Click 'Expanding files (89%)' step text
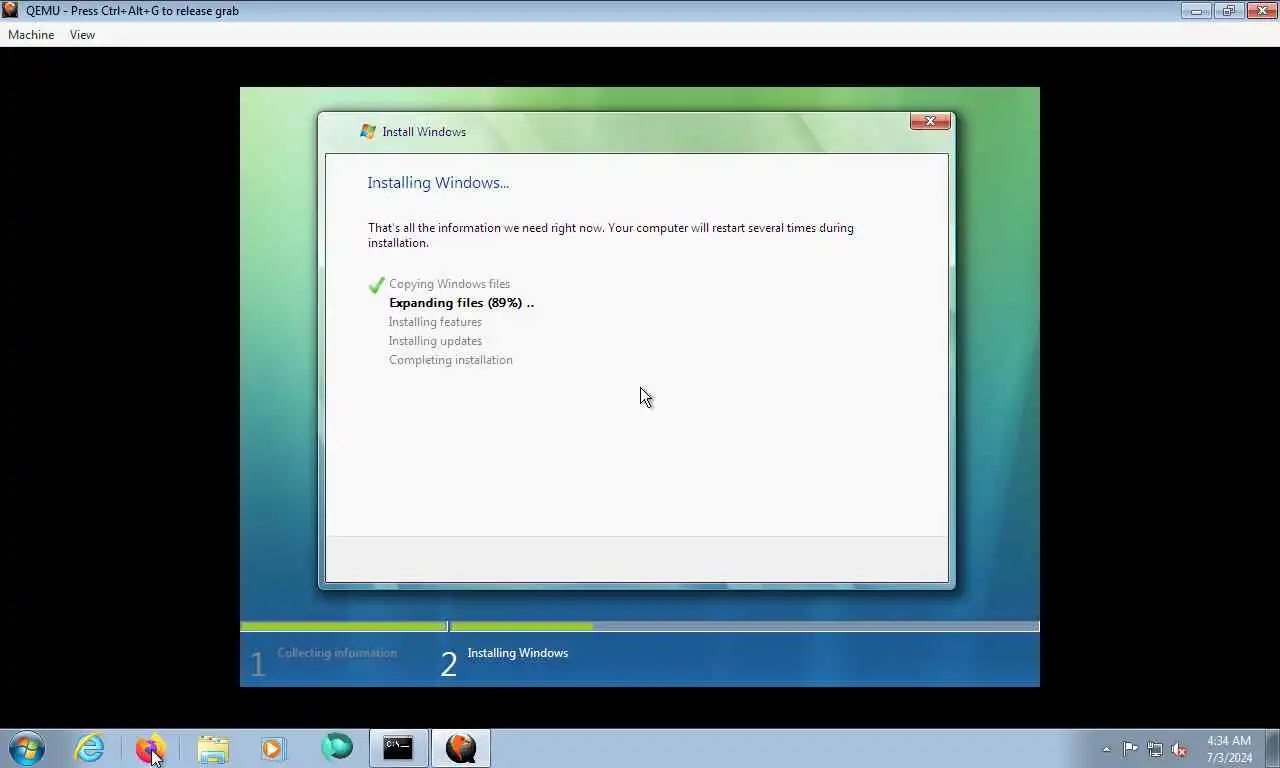Screen dimensions: 1280x768 (x=461, y=303)
